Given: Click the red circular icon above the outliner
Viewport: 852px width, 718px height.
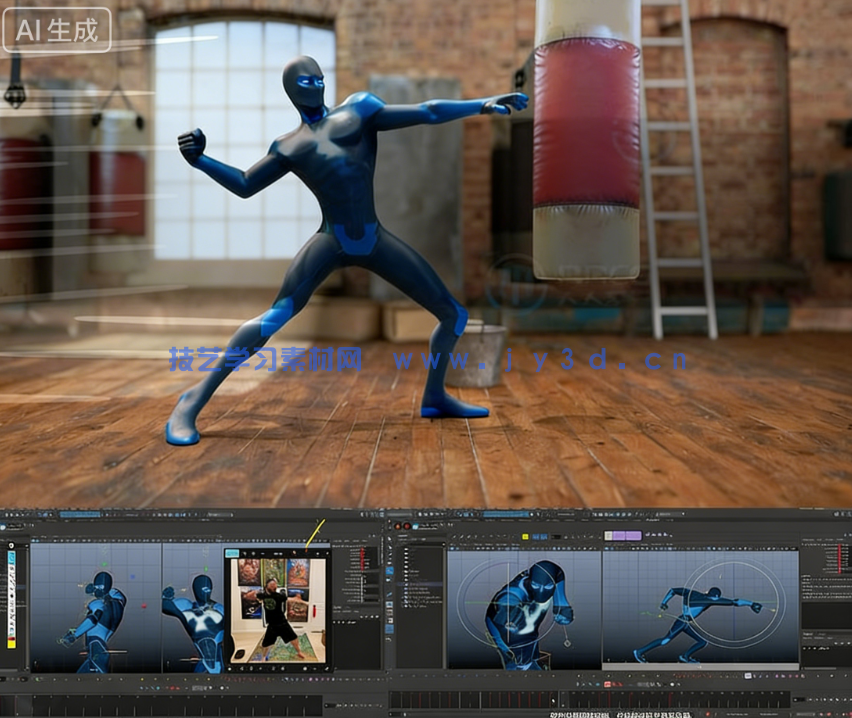Looking at the screenshot, I should tap(406, 525).
